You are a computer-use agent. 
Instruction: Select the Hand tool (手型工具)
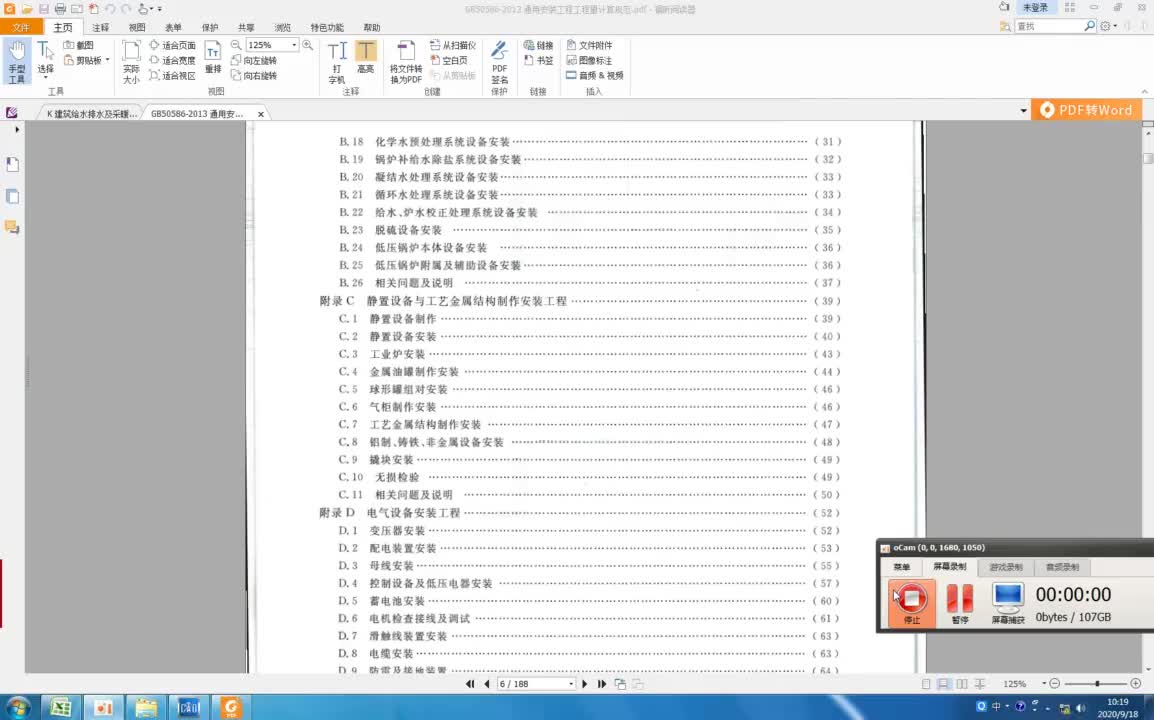16,62
